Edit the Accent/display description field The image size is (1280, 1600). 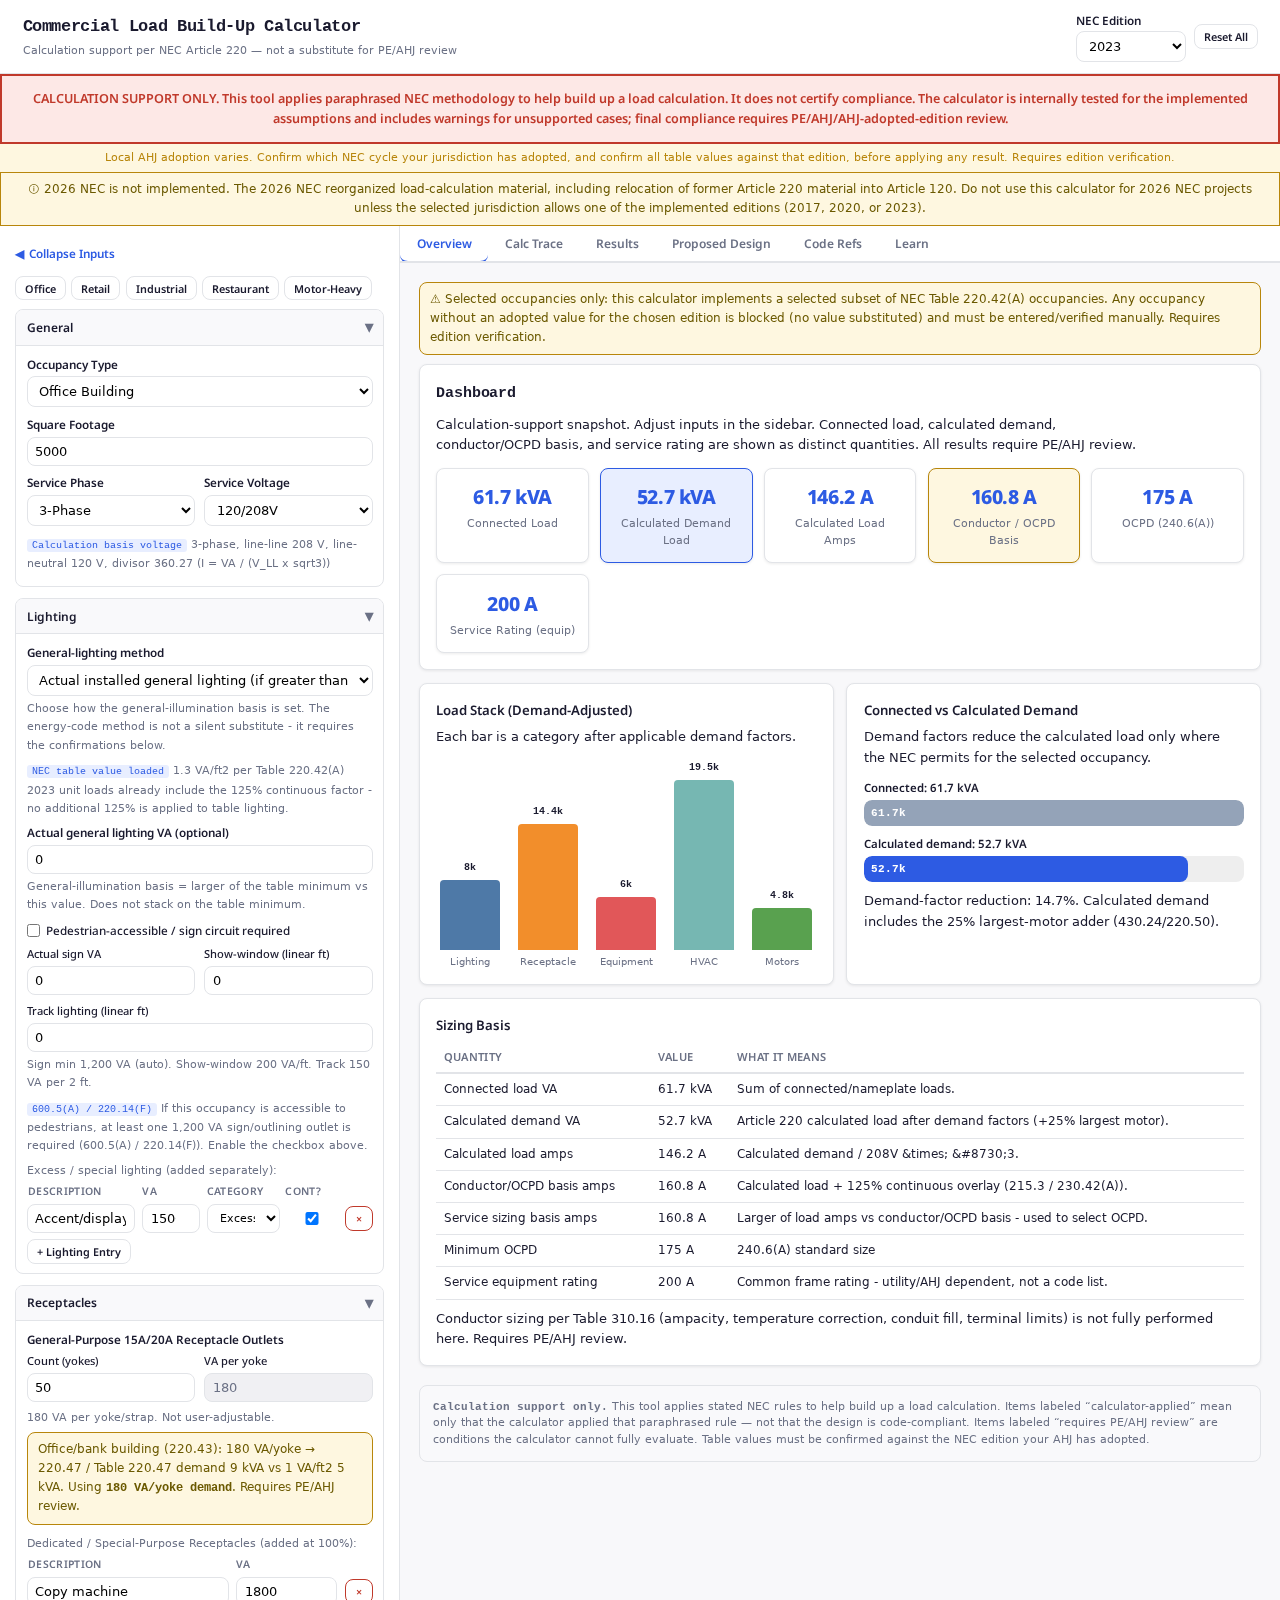tap(81, 1218)
